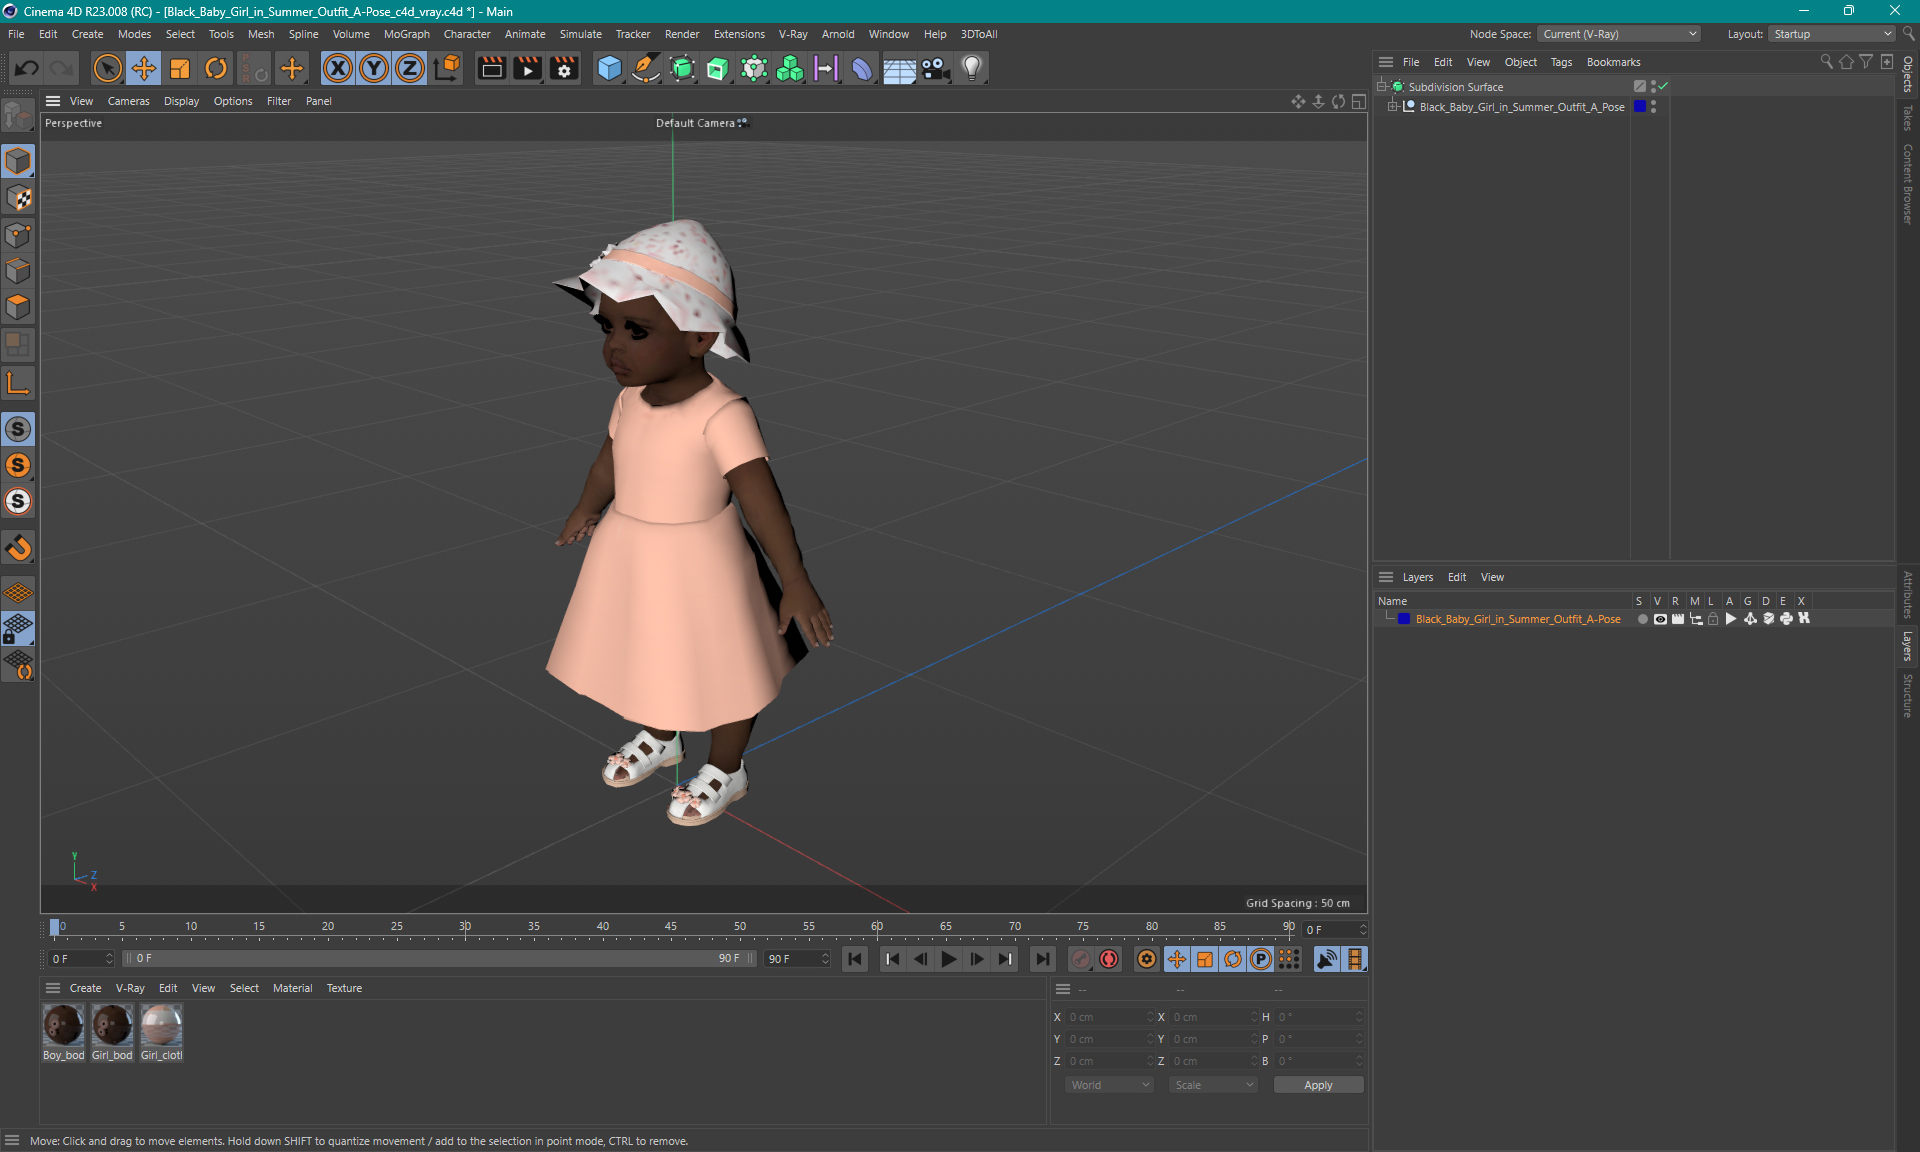This screenshot has width=1920, height=1152.
Task: Open the World coordinate dropdown
Action: (x=1109, y=1085)
